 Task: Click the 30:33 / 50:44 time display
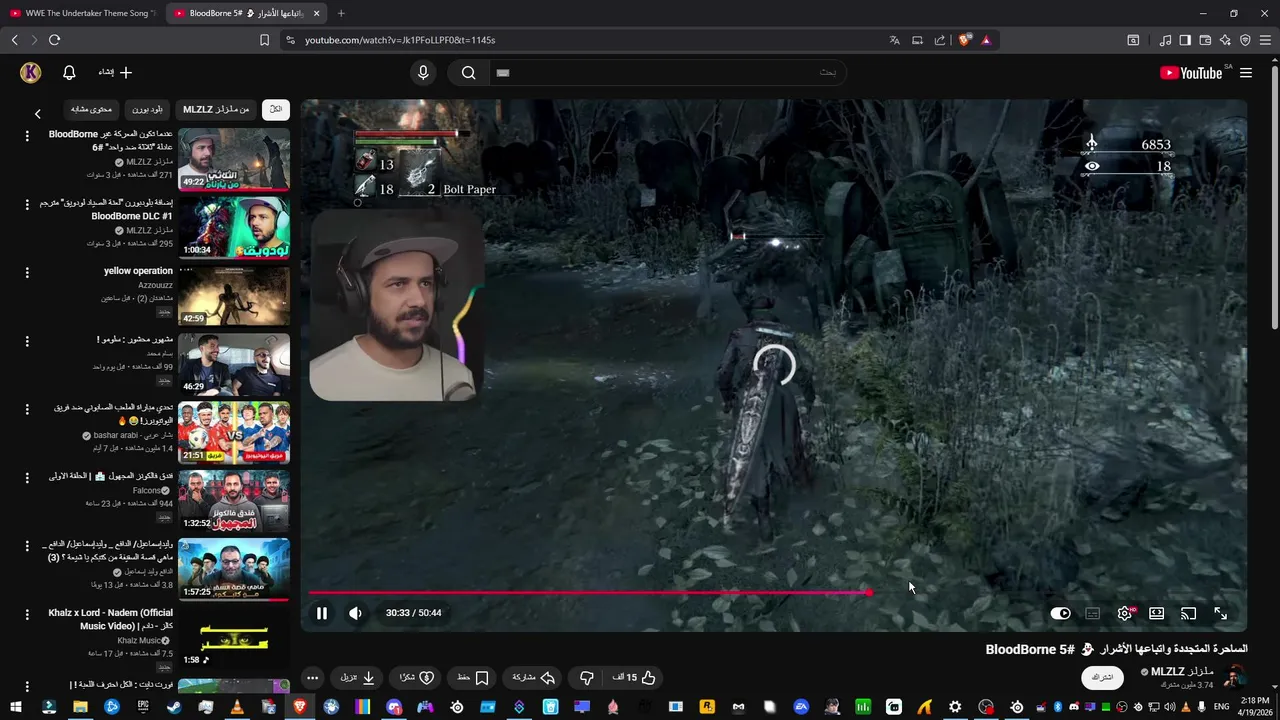(413, 613)
